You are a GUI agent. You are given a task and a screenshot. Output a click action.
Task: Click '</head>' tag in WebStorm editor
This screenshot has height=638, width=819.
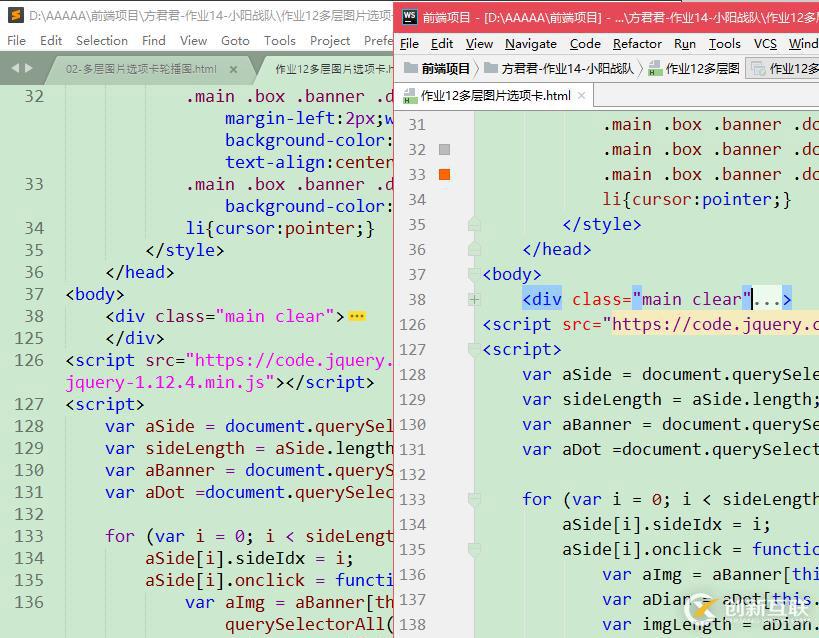pos(557,249)
